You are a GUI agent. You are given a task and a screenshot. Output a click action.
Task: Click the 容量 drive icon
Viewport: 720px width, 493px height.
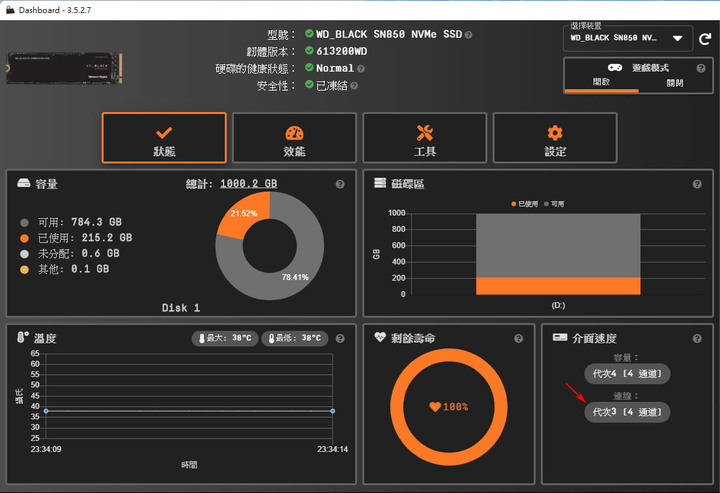[23, 184]
